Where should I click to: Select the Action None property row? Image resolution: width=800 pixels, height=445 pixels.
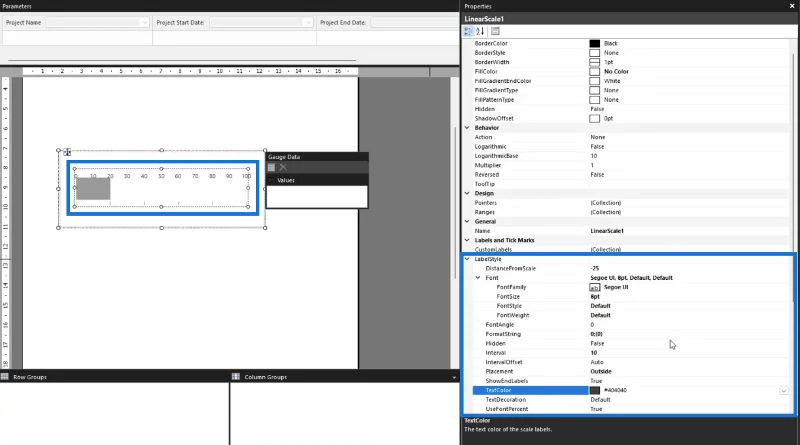pyautogui.click(x=630, y=137)
